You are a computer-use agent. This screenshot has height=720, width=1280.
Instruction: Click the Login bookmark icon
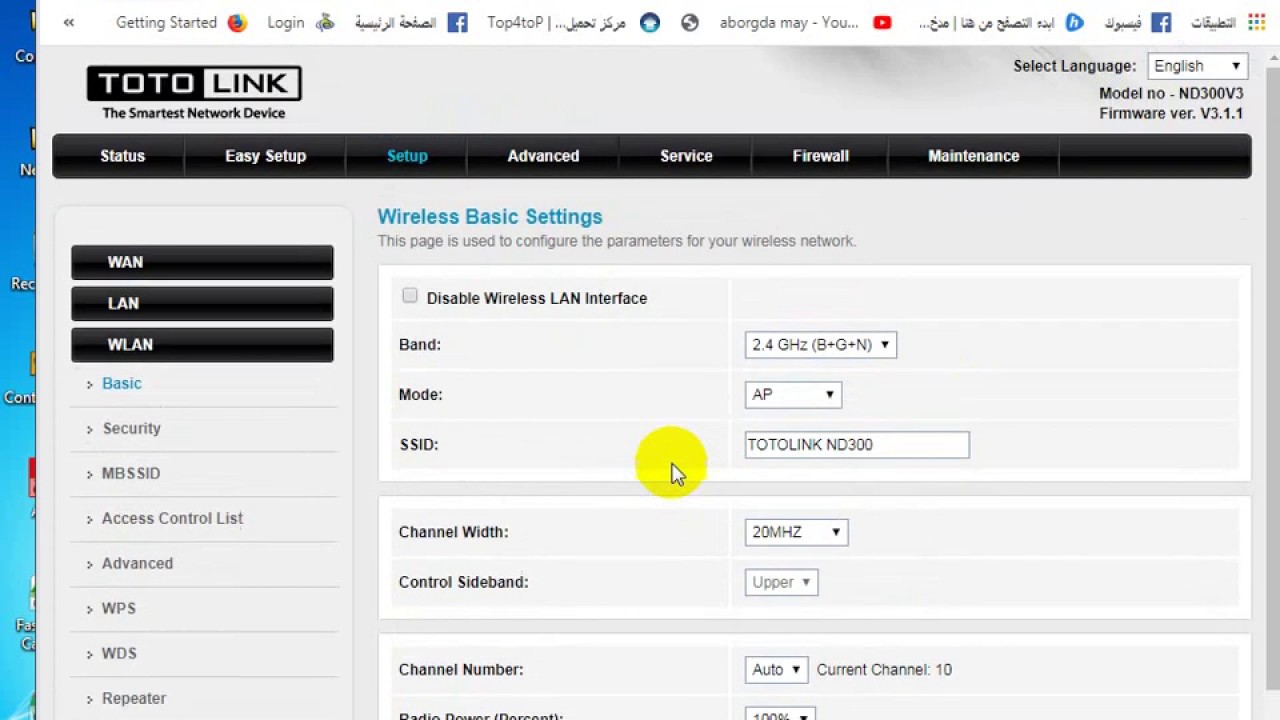325,22
